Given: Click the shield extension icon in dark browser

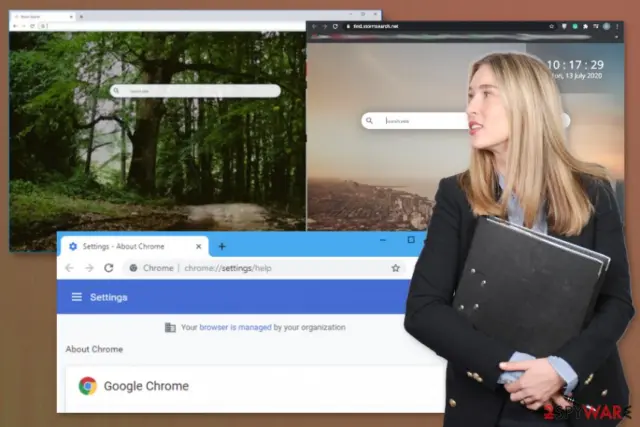Looking at the screenshot, I should tap(564, 26).
